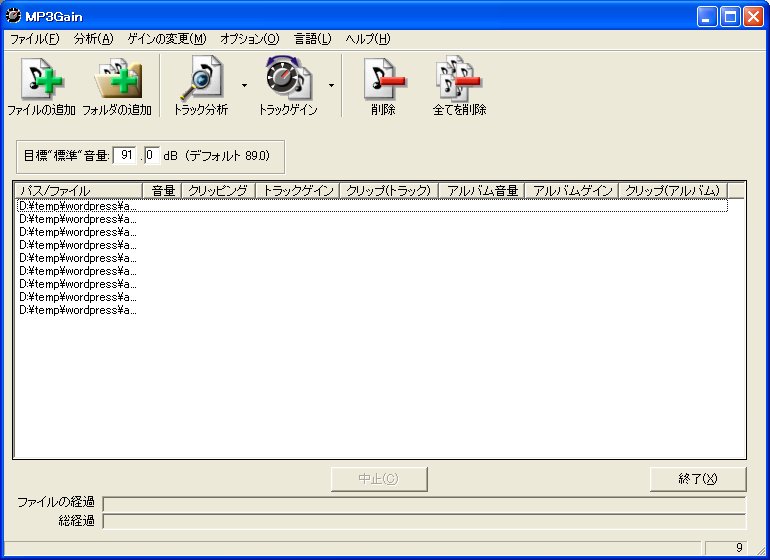Click the target volume decimal field
The width and height of the screenshot is (770, 560).
[x=151, y=155]
